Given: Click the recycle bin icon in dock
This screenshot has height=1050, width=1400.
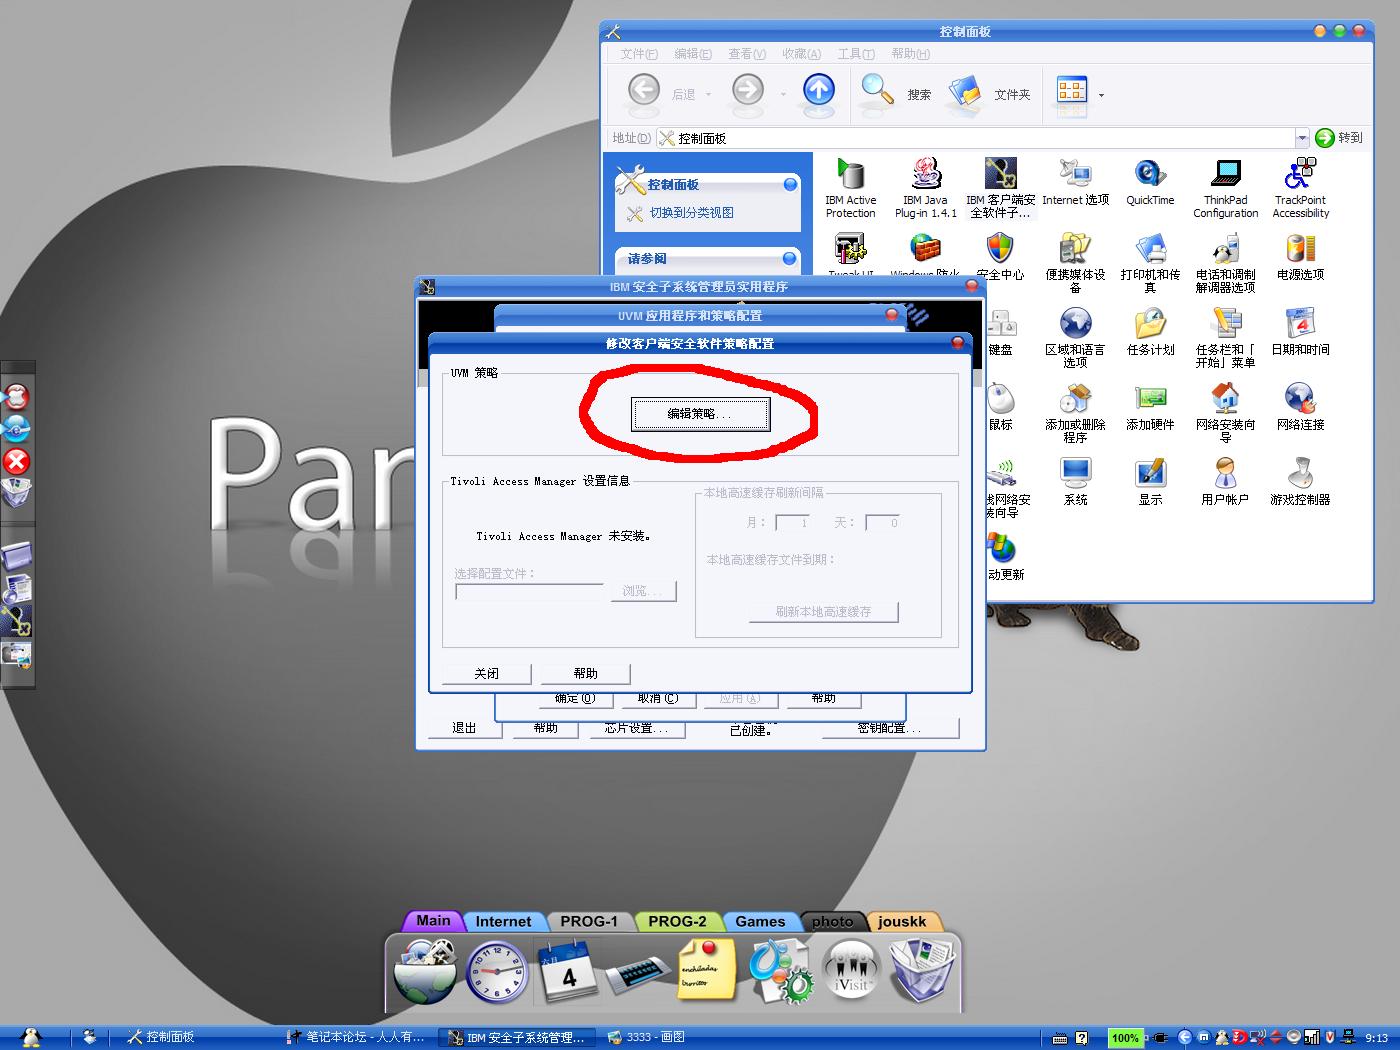Looking at the screenshot, I should tap(922, 971).
